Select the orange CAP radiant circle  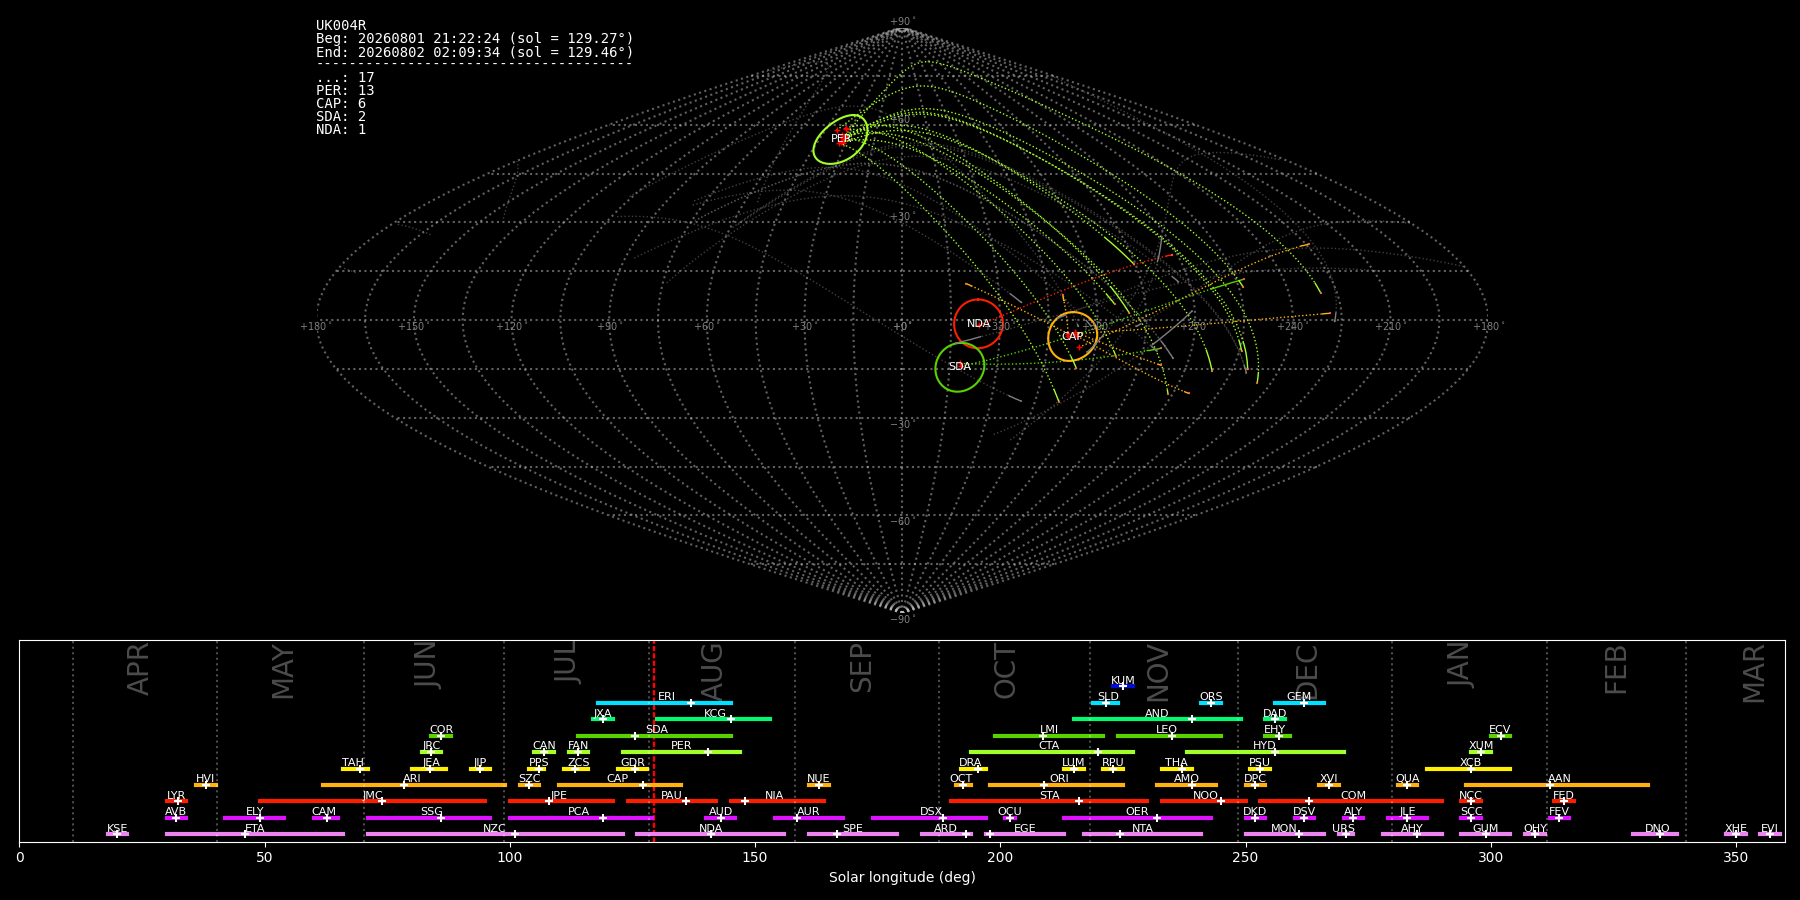coord(1072,337)
